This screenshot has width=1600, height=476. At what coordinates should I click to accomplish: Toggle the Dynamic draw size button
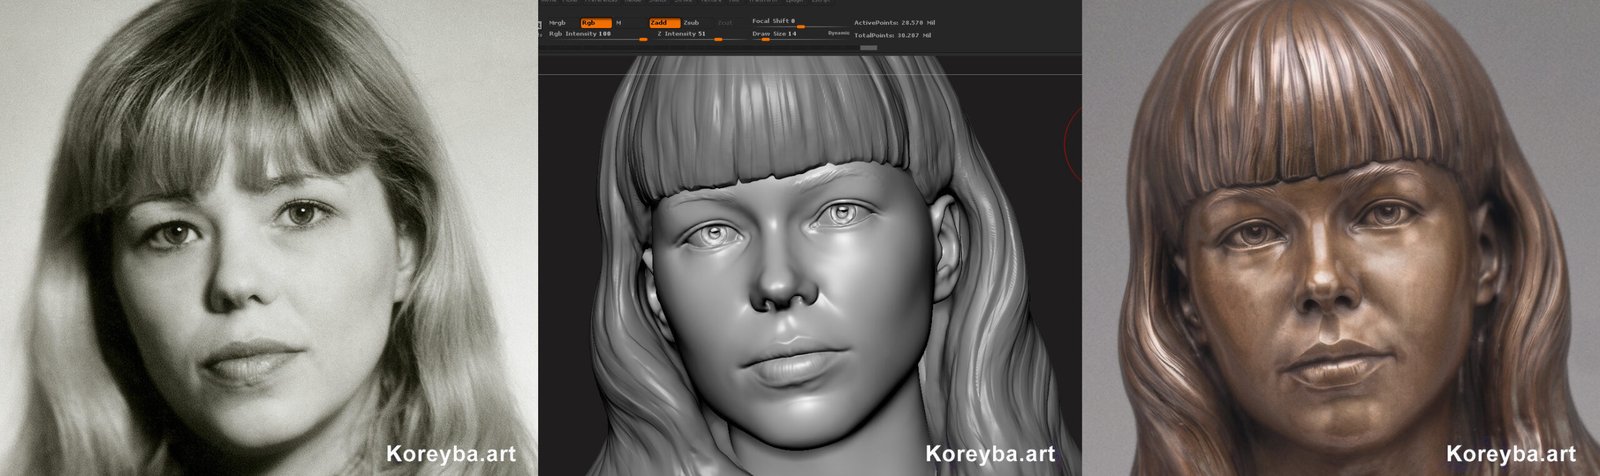coord(839,33)
